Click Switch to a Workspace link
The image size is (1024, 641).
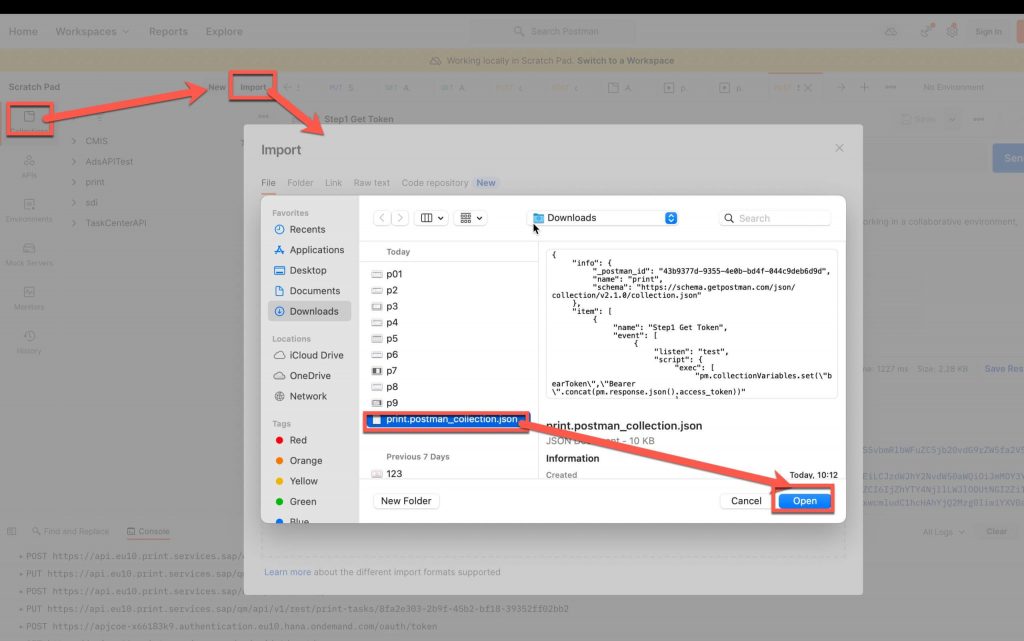(x=626, y=61)
